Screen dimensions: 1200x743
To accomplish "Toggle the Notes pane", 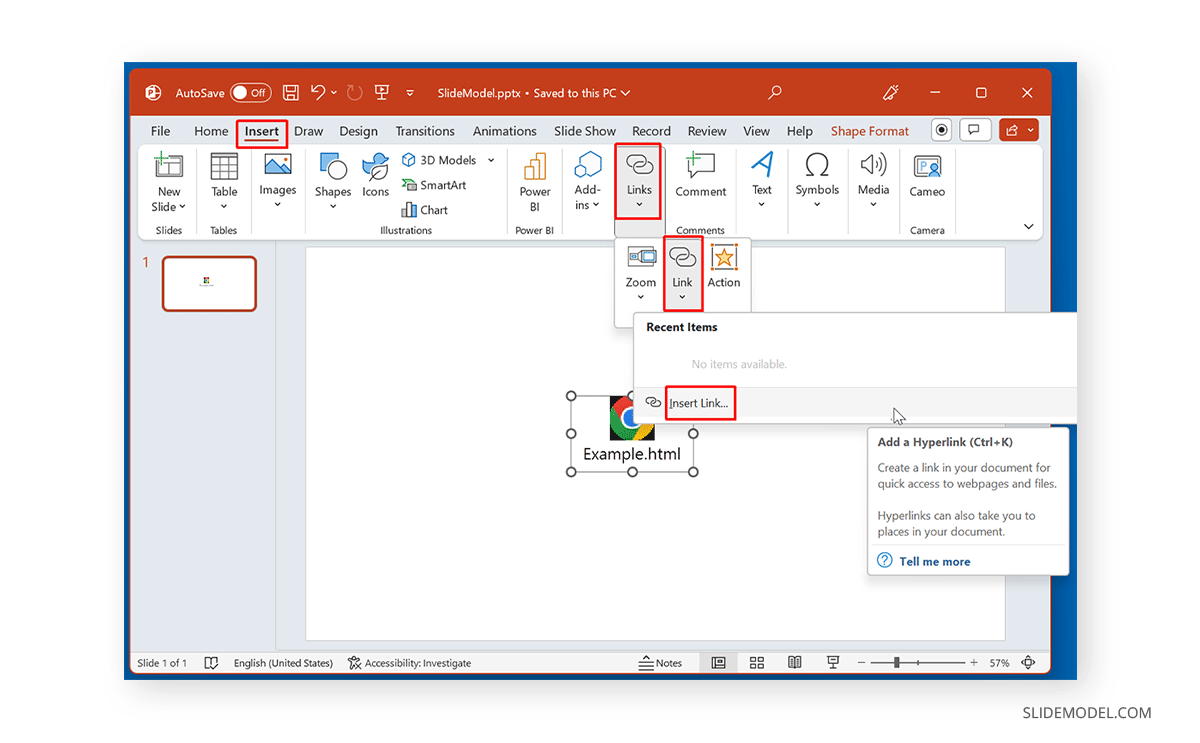I will tap(663, 662).
